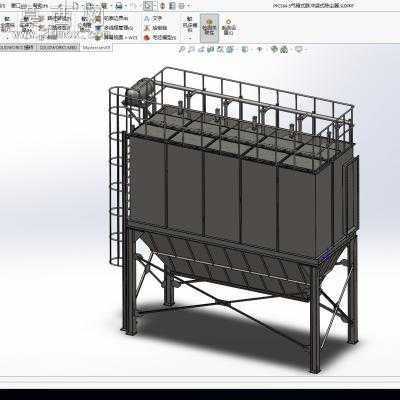Click the Save icon in quick toolbar

pyautogui.click(x=104, y=6)
